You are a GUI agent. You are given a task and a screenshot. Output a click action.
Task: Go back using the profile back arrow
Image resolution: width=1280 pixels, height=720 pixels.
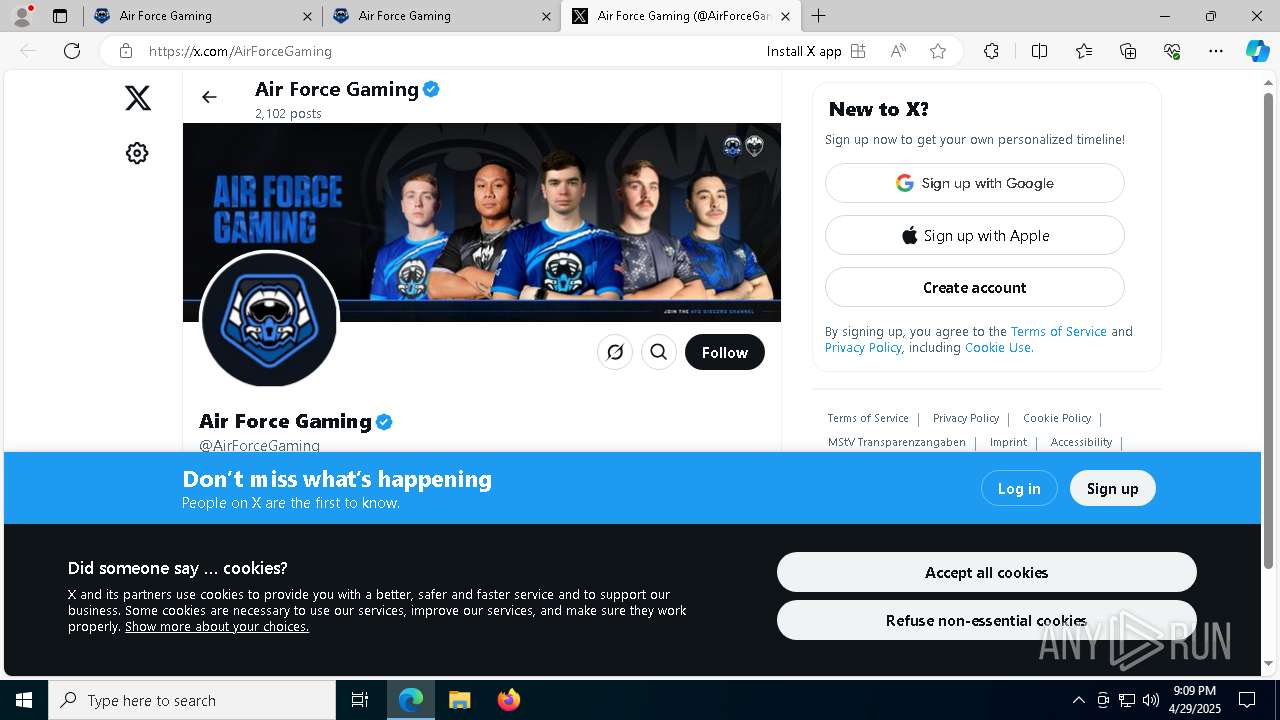[x=209, y=97]
